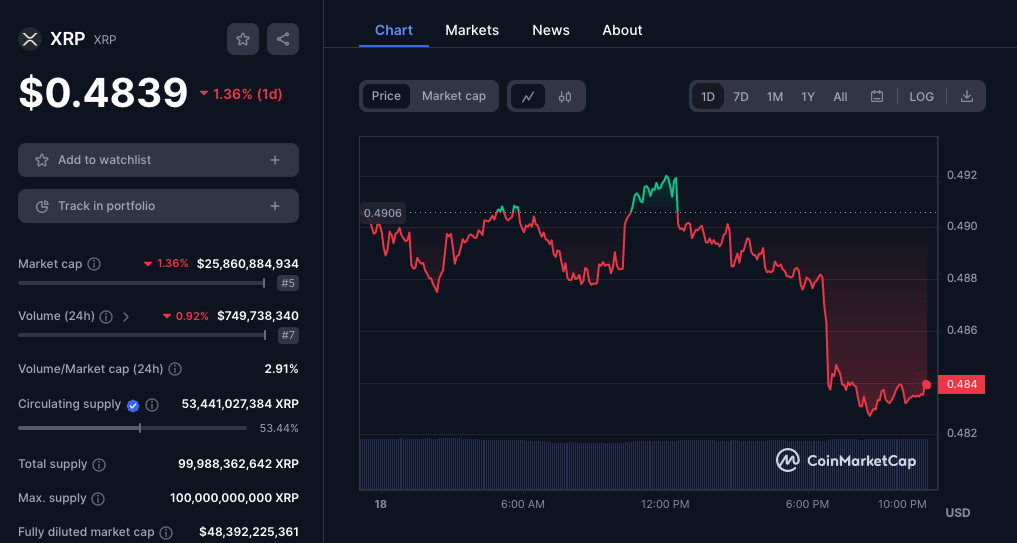Image resolution: width=1017 pixels, height=543 pixels.
Task: Expand the Volume (24h) chevron arrow
Action: (x=126, y=316)
